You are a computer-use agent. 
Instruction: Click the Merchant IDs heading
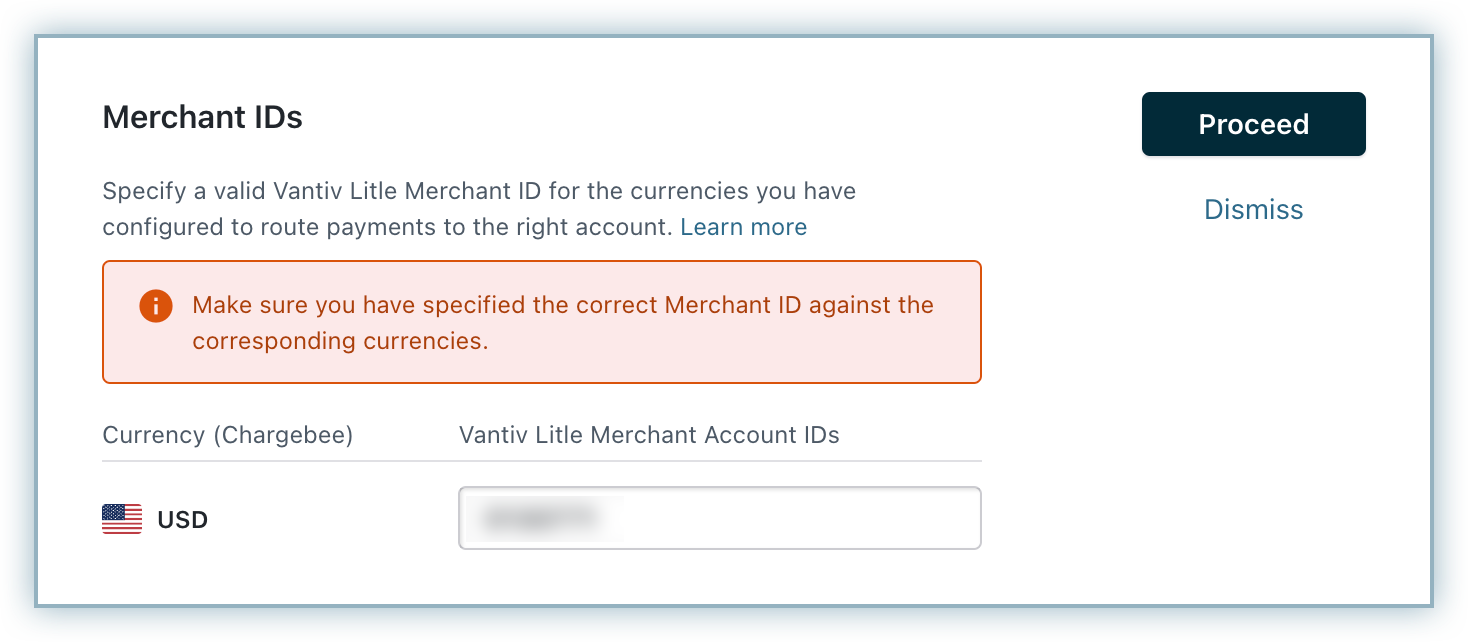[202, 118]
